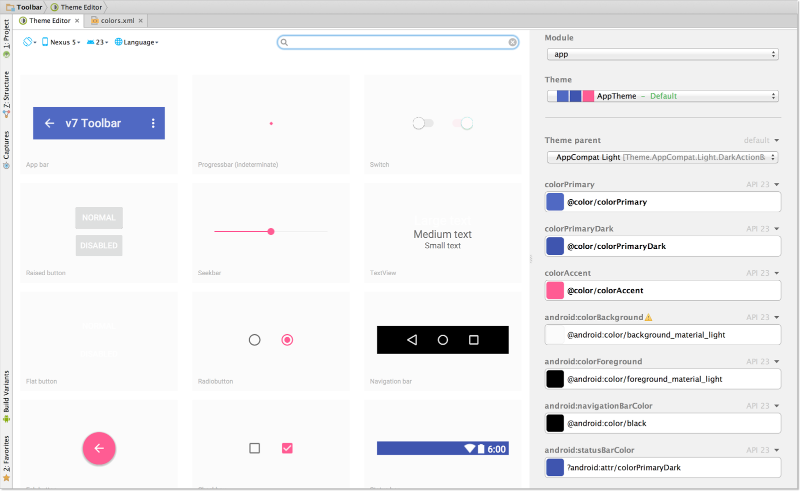Click the pink seekbar thumb
Screen dimensions: 800x491
click(x=271, y=231)
